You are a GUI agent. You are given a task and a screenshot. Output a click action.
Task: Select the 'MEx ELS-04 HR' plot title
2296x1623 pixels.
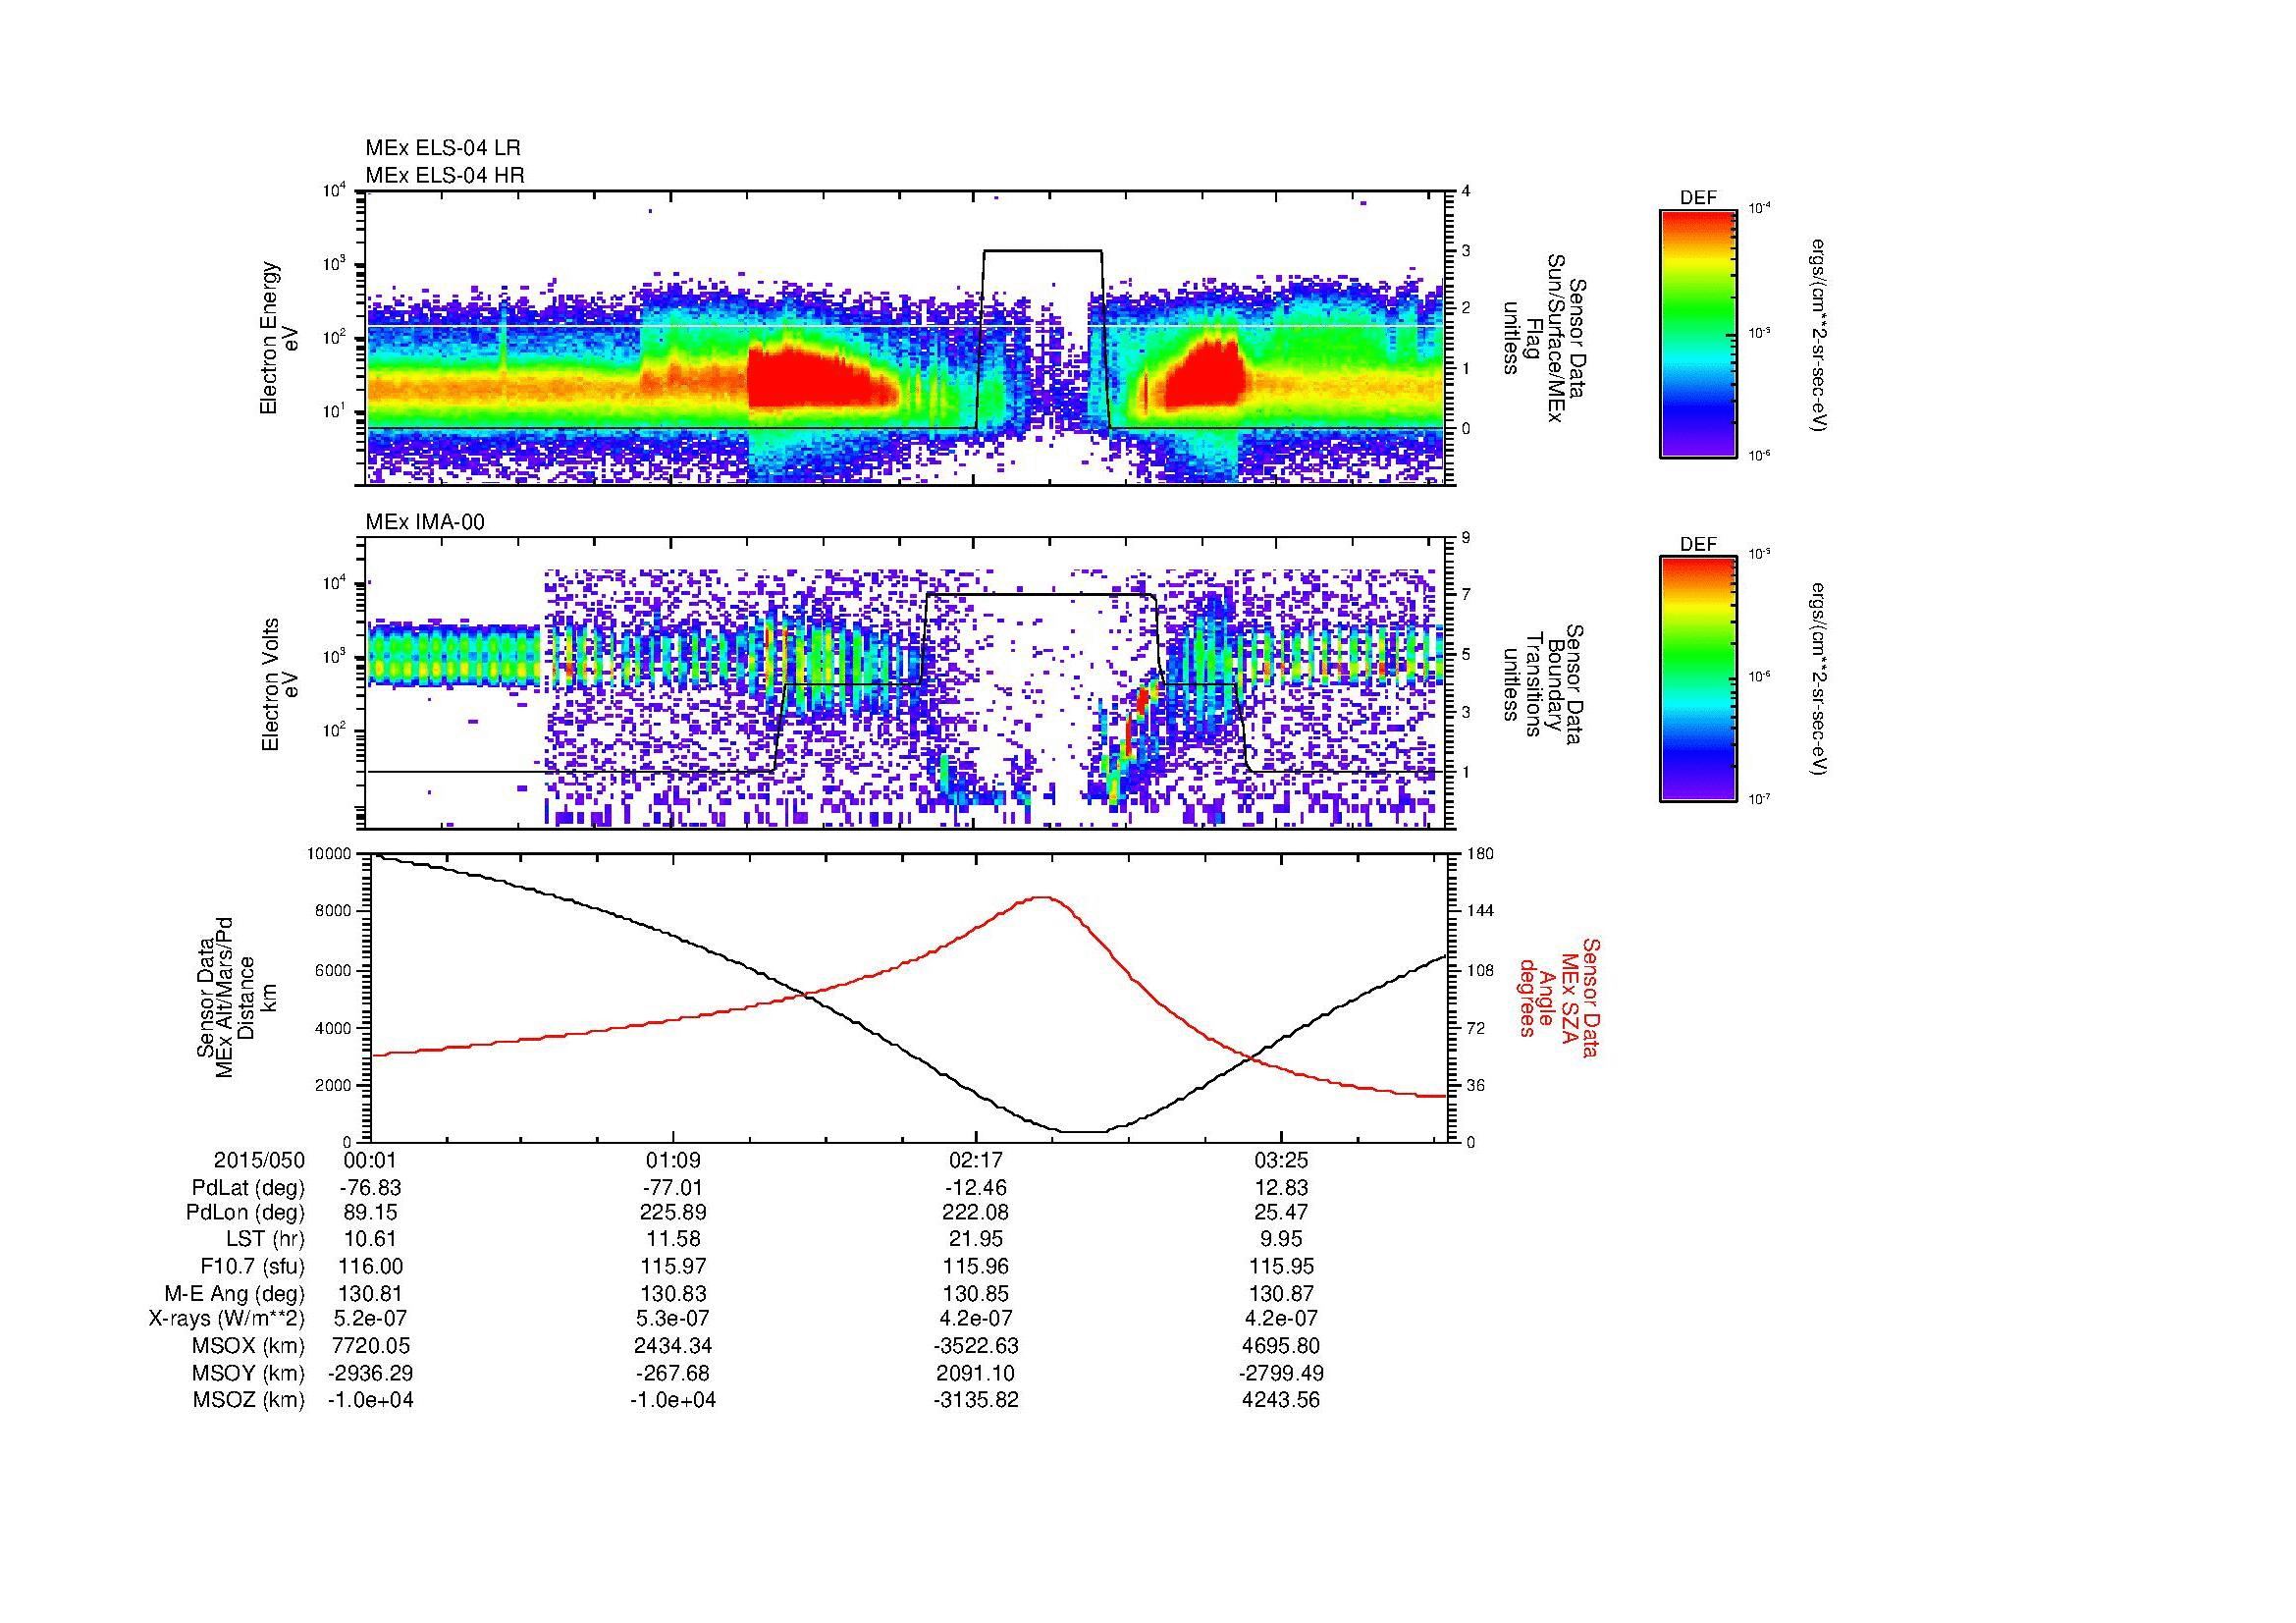tap(445, 176)
